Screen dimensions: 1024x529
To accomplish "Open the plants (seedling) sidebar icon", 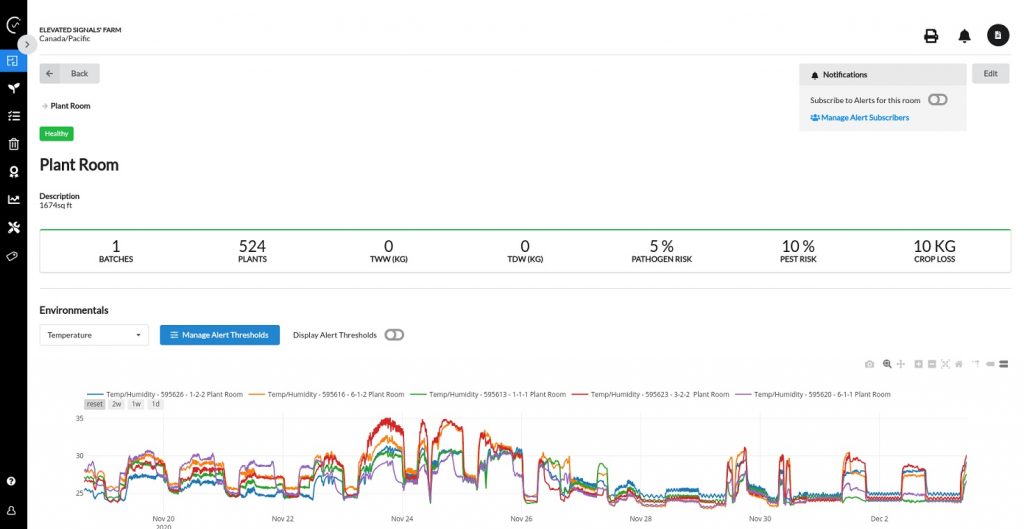I will [13, 88].
